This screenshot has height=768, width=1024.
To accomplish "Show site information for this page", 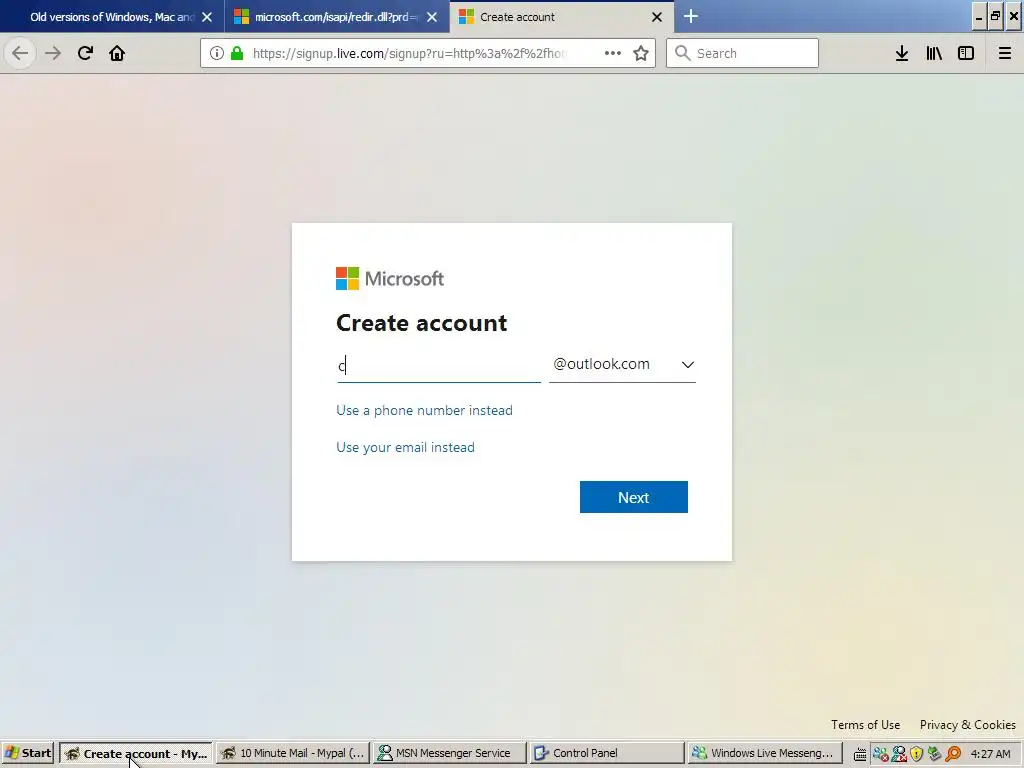I will tap(217, 53).
